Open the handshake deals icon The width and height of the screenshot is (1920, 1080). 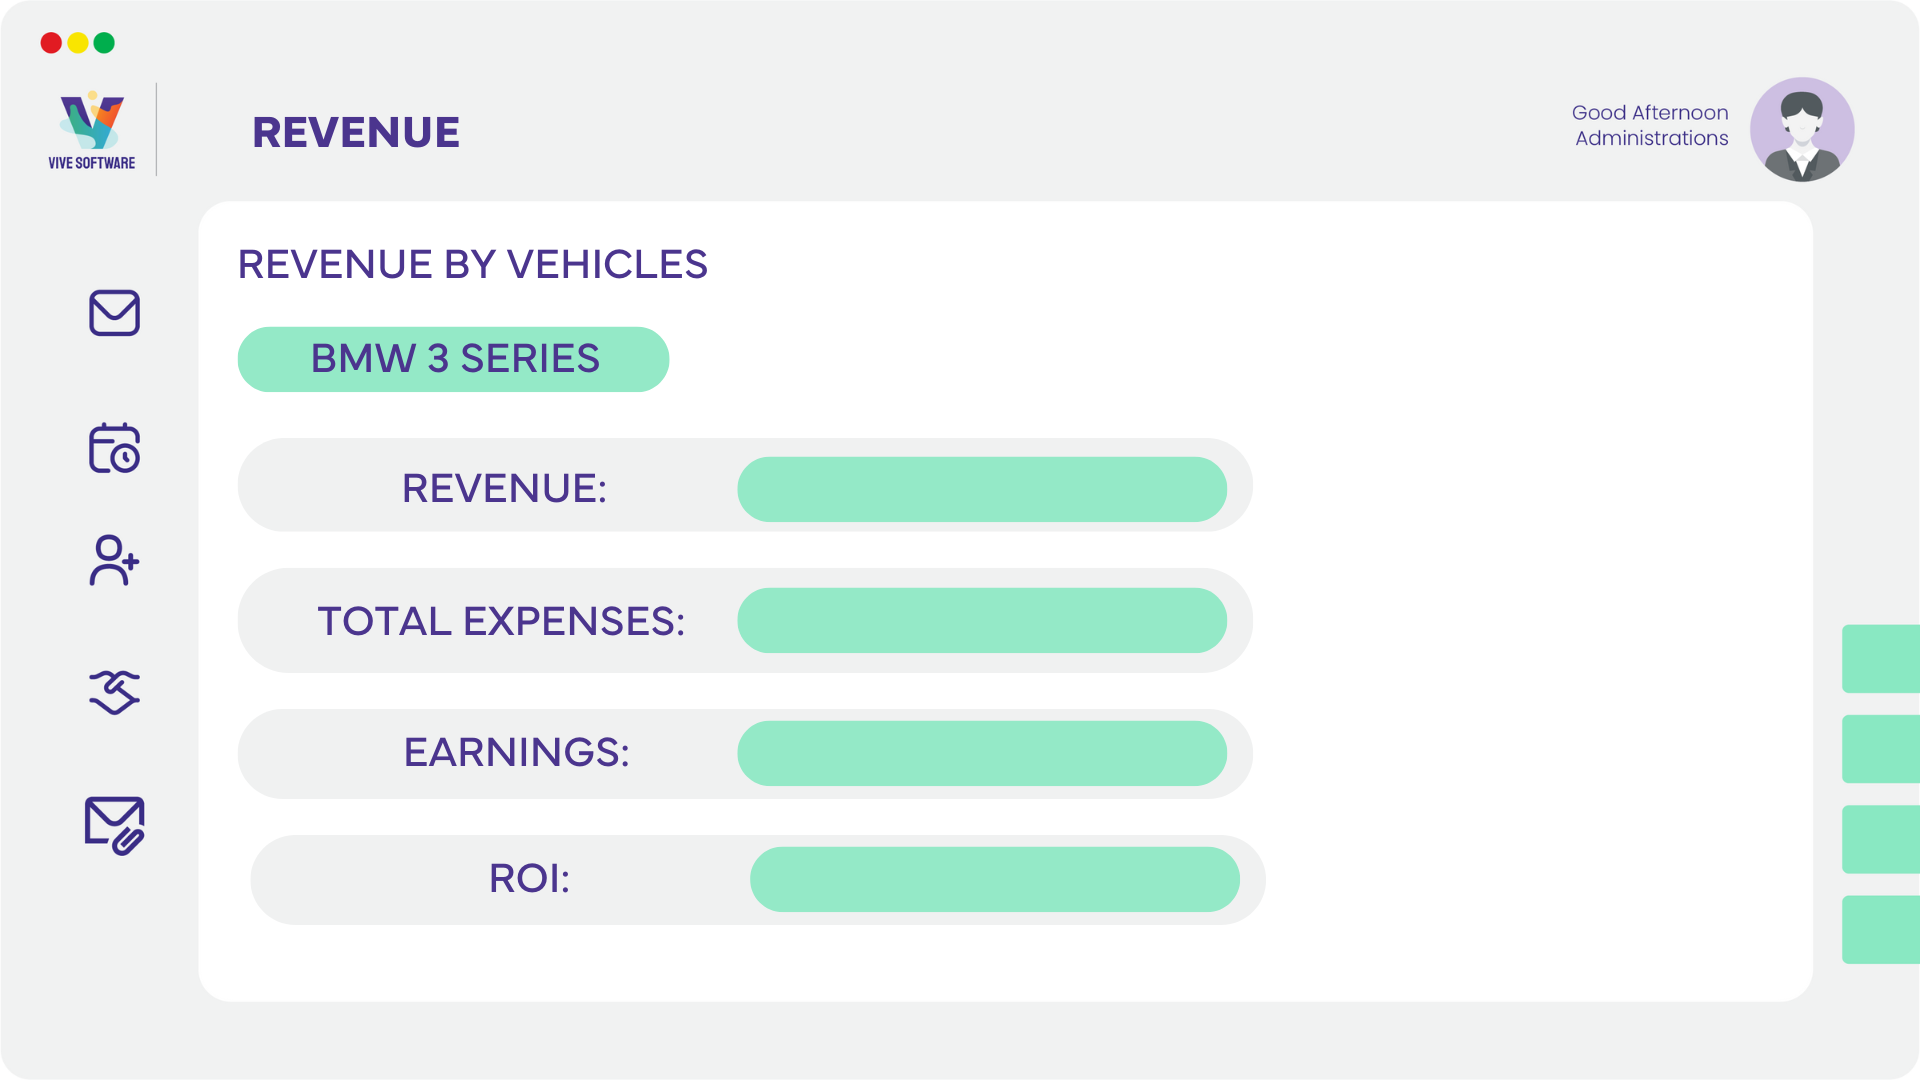point(114,692)
